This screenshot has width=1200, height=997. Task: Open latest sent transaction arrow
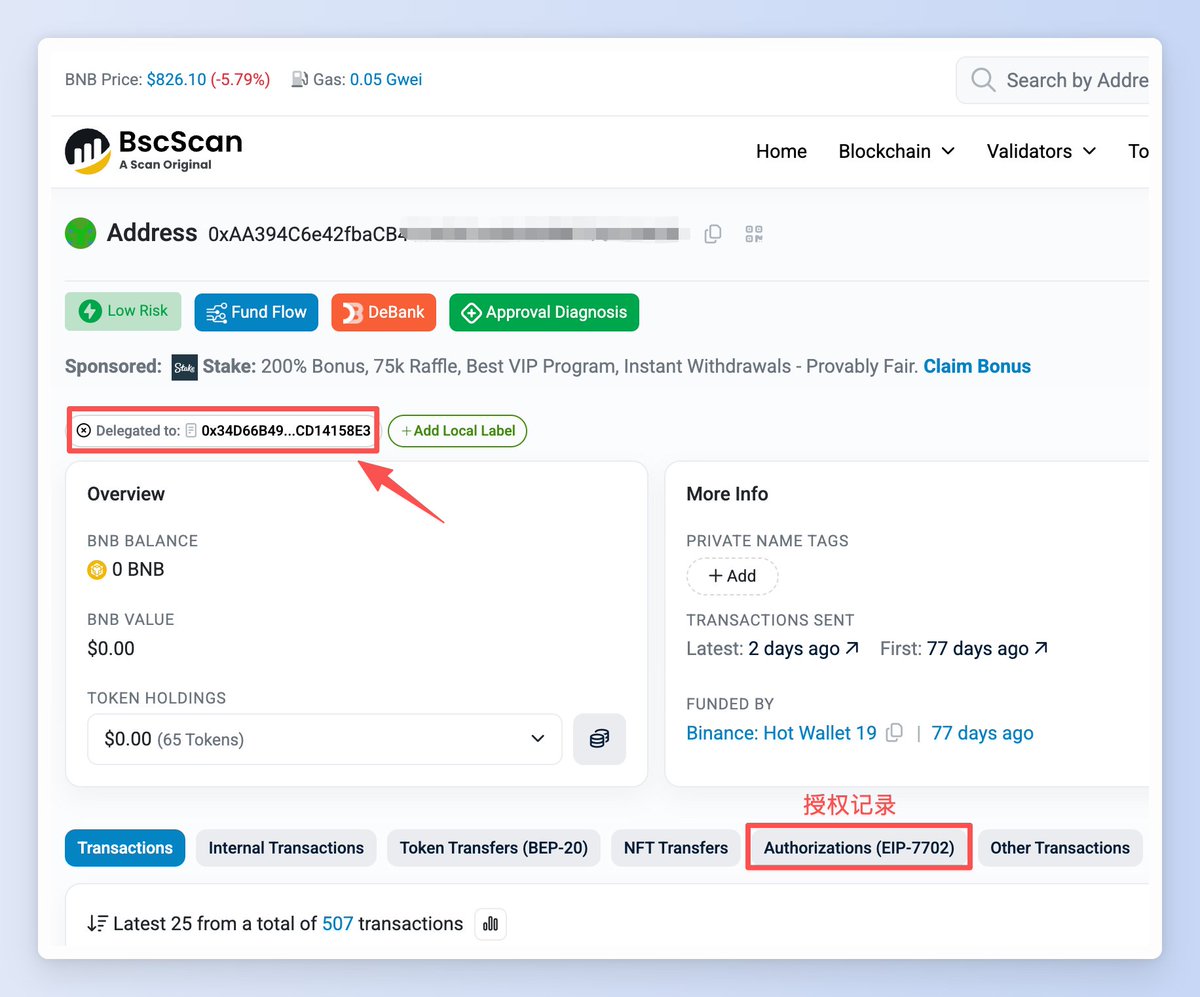pos(852,648)
